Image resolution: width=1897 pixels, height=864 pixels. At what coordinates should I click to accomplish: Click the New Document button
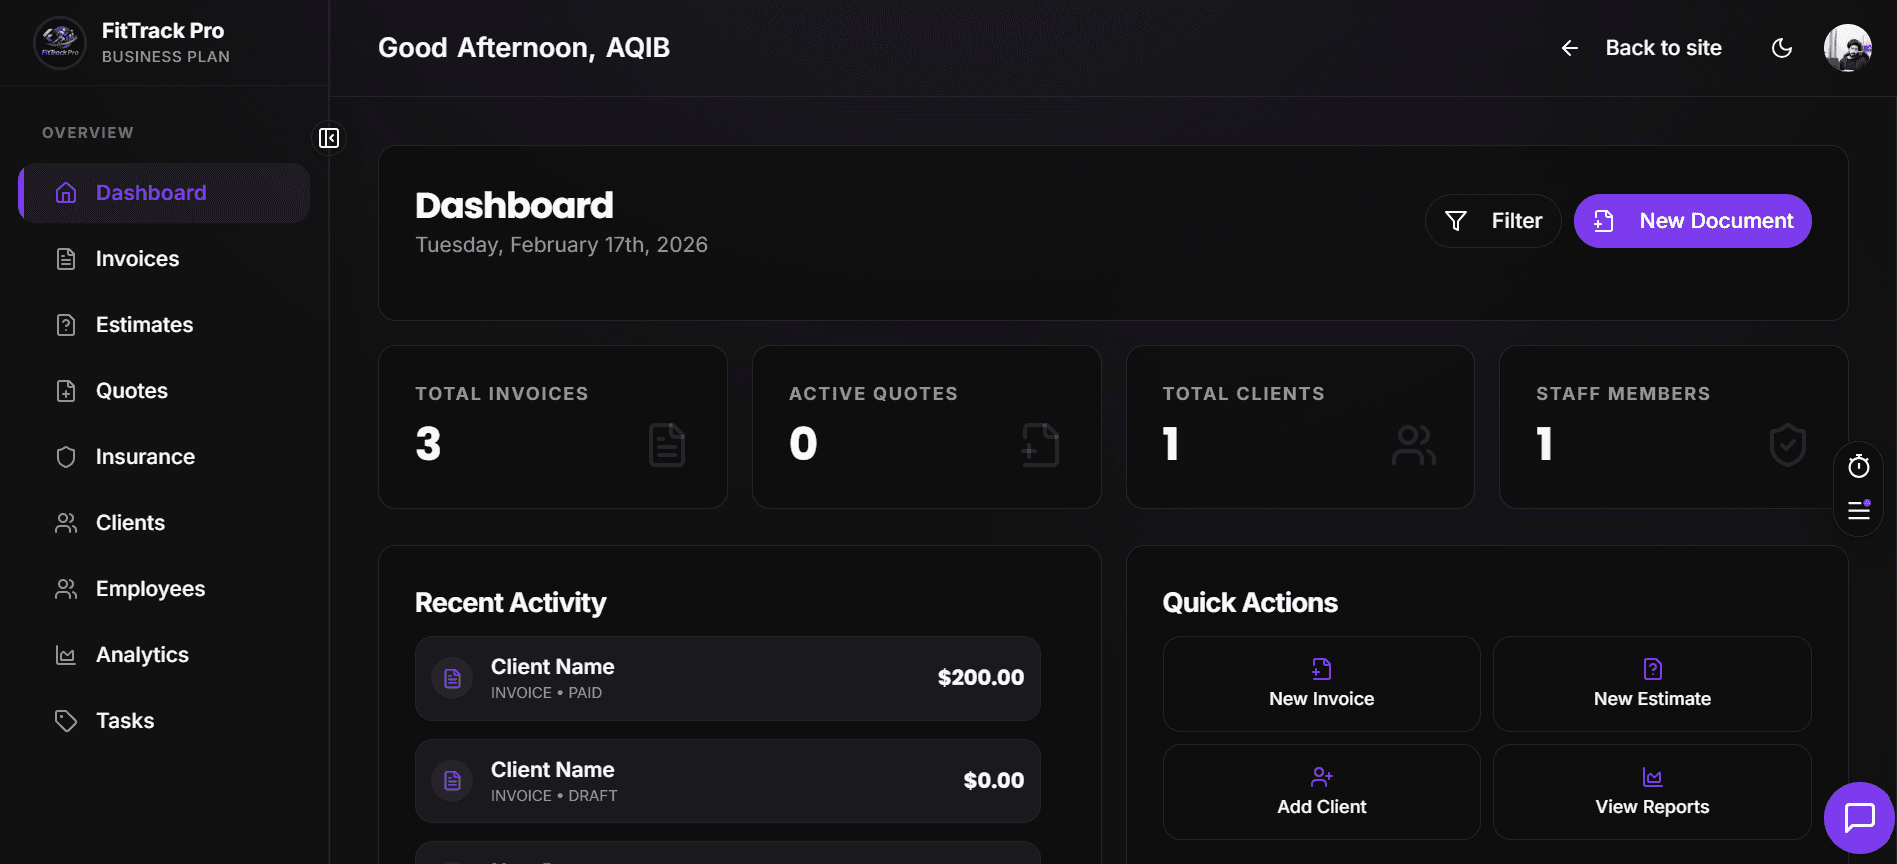(1692, 220)
